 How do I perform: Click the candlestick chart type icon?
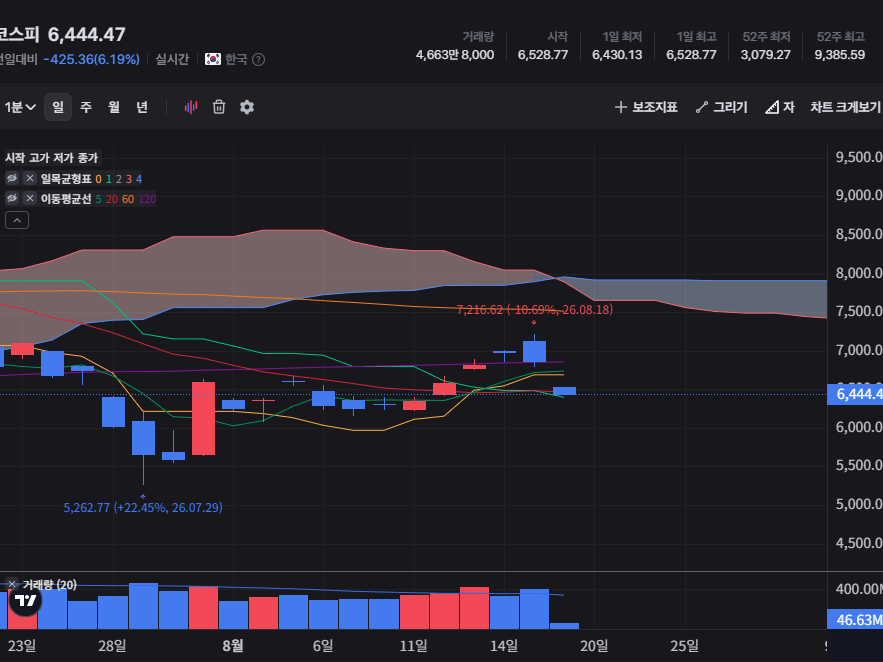(191, 107)
